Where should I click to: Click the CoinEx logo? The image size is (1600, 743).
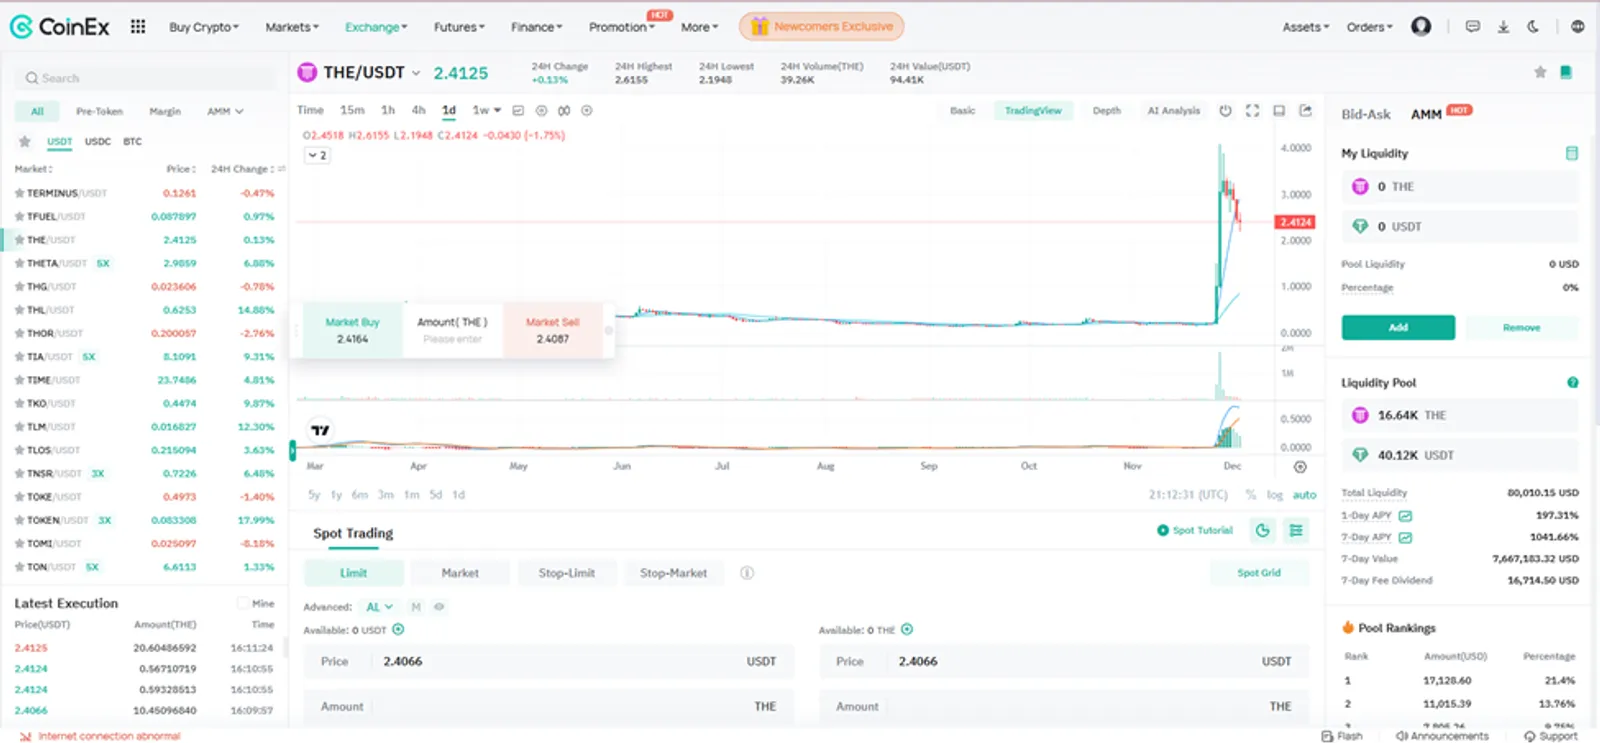click(60, 27)
